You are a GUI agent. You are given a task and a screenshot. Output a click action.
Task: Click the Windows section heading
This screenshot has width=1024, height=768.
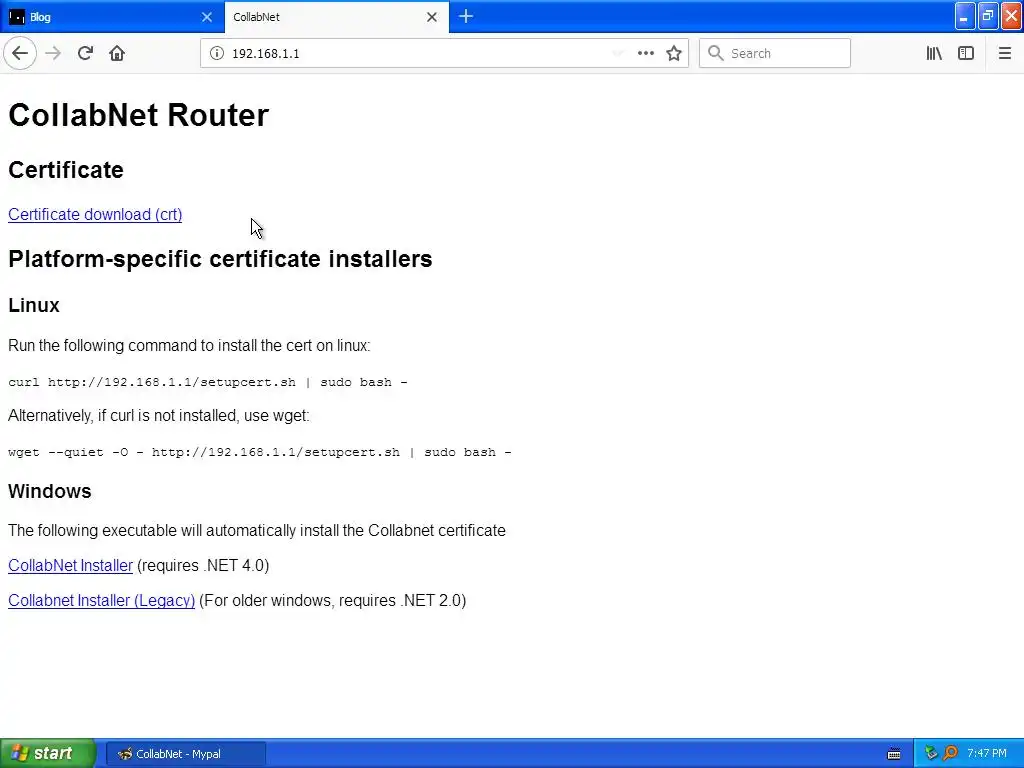point(50,491)
